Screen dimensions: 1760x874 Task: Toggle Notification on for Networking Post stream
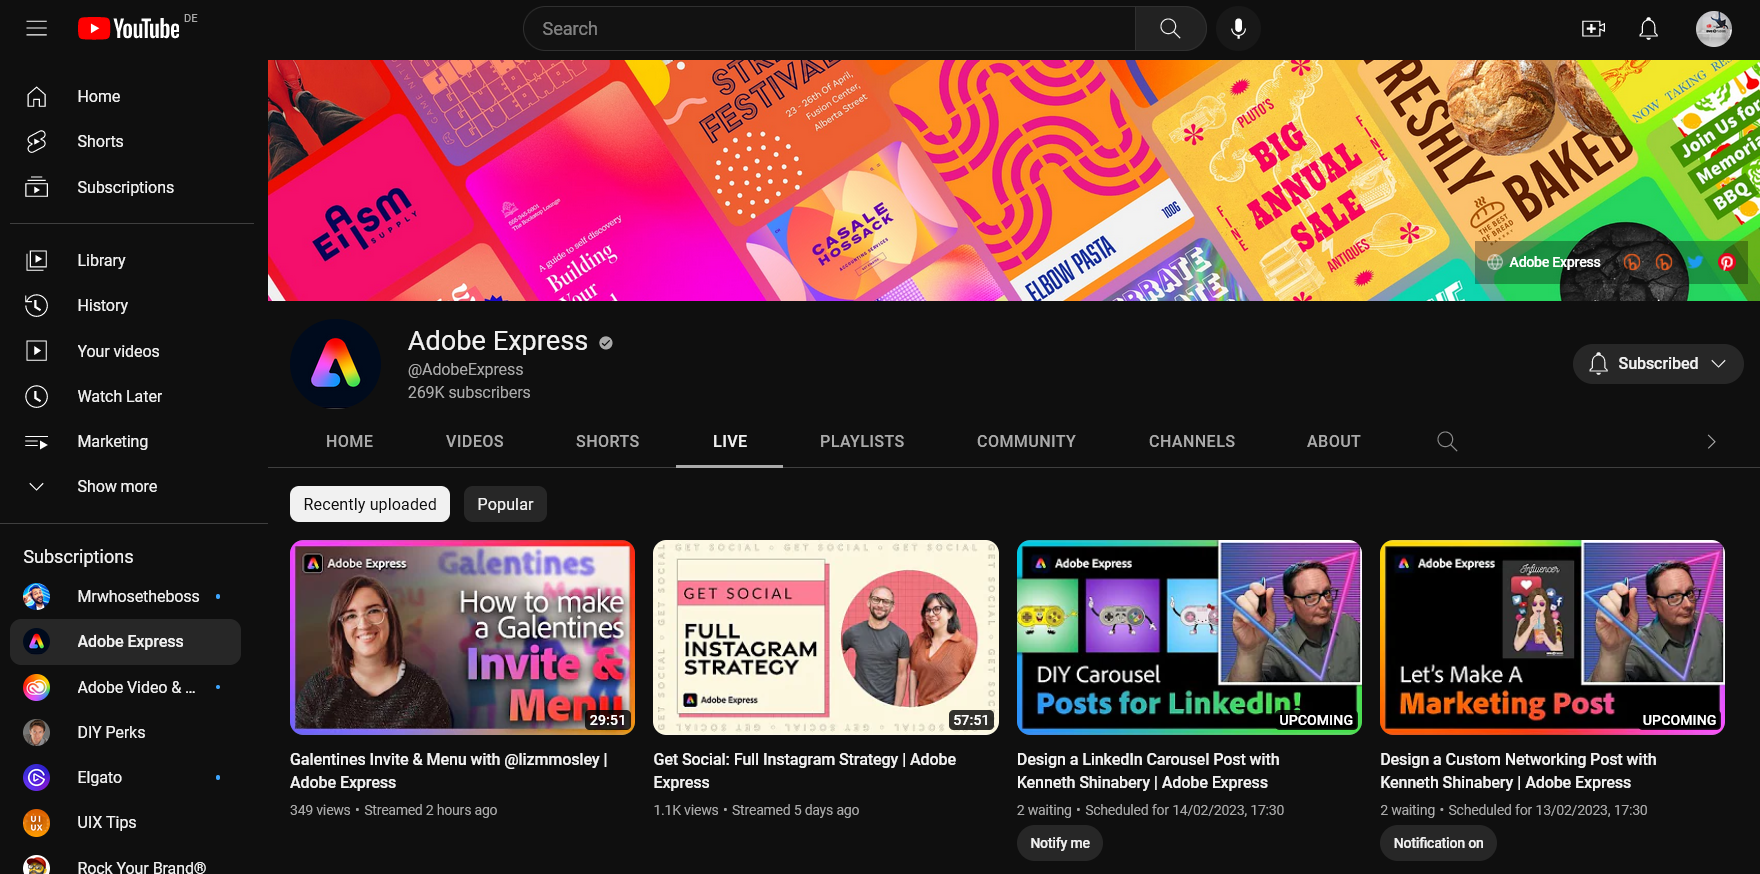coord(1438,843)
